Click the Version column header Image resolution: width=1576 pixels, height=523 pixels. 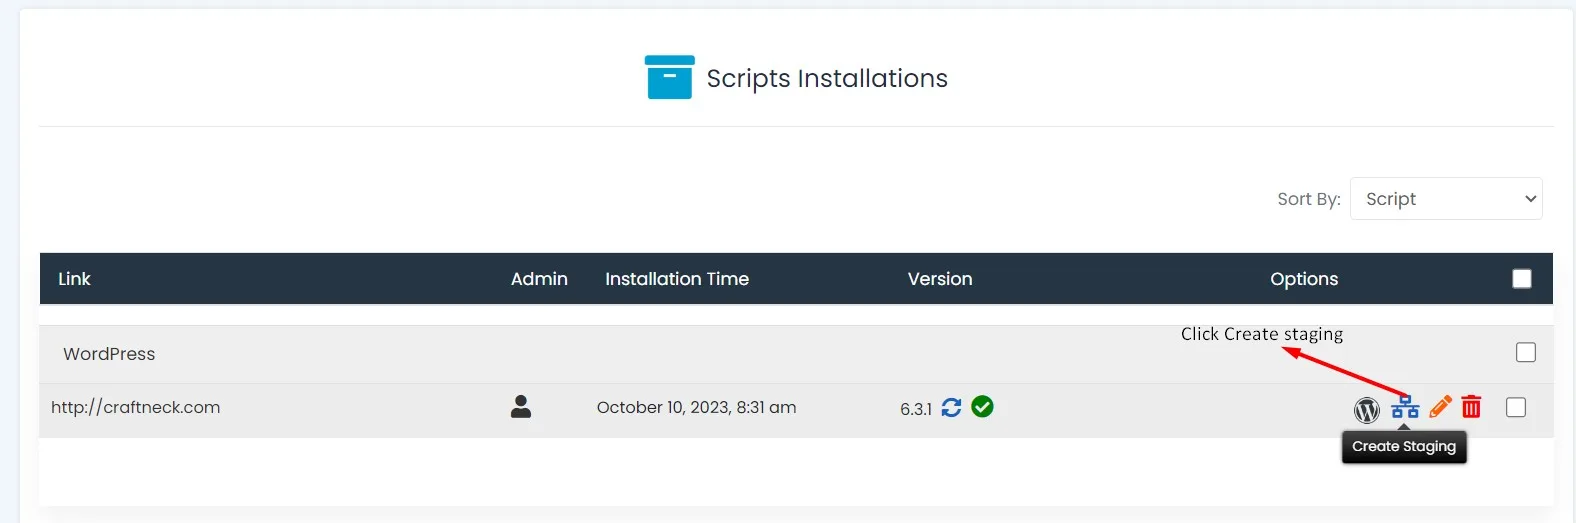click(940, 279)
